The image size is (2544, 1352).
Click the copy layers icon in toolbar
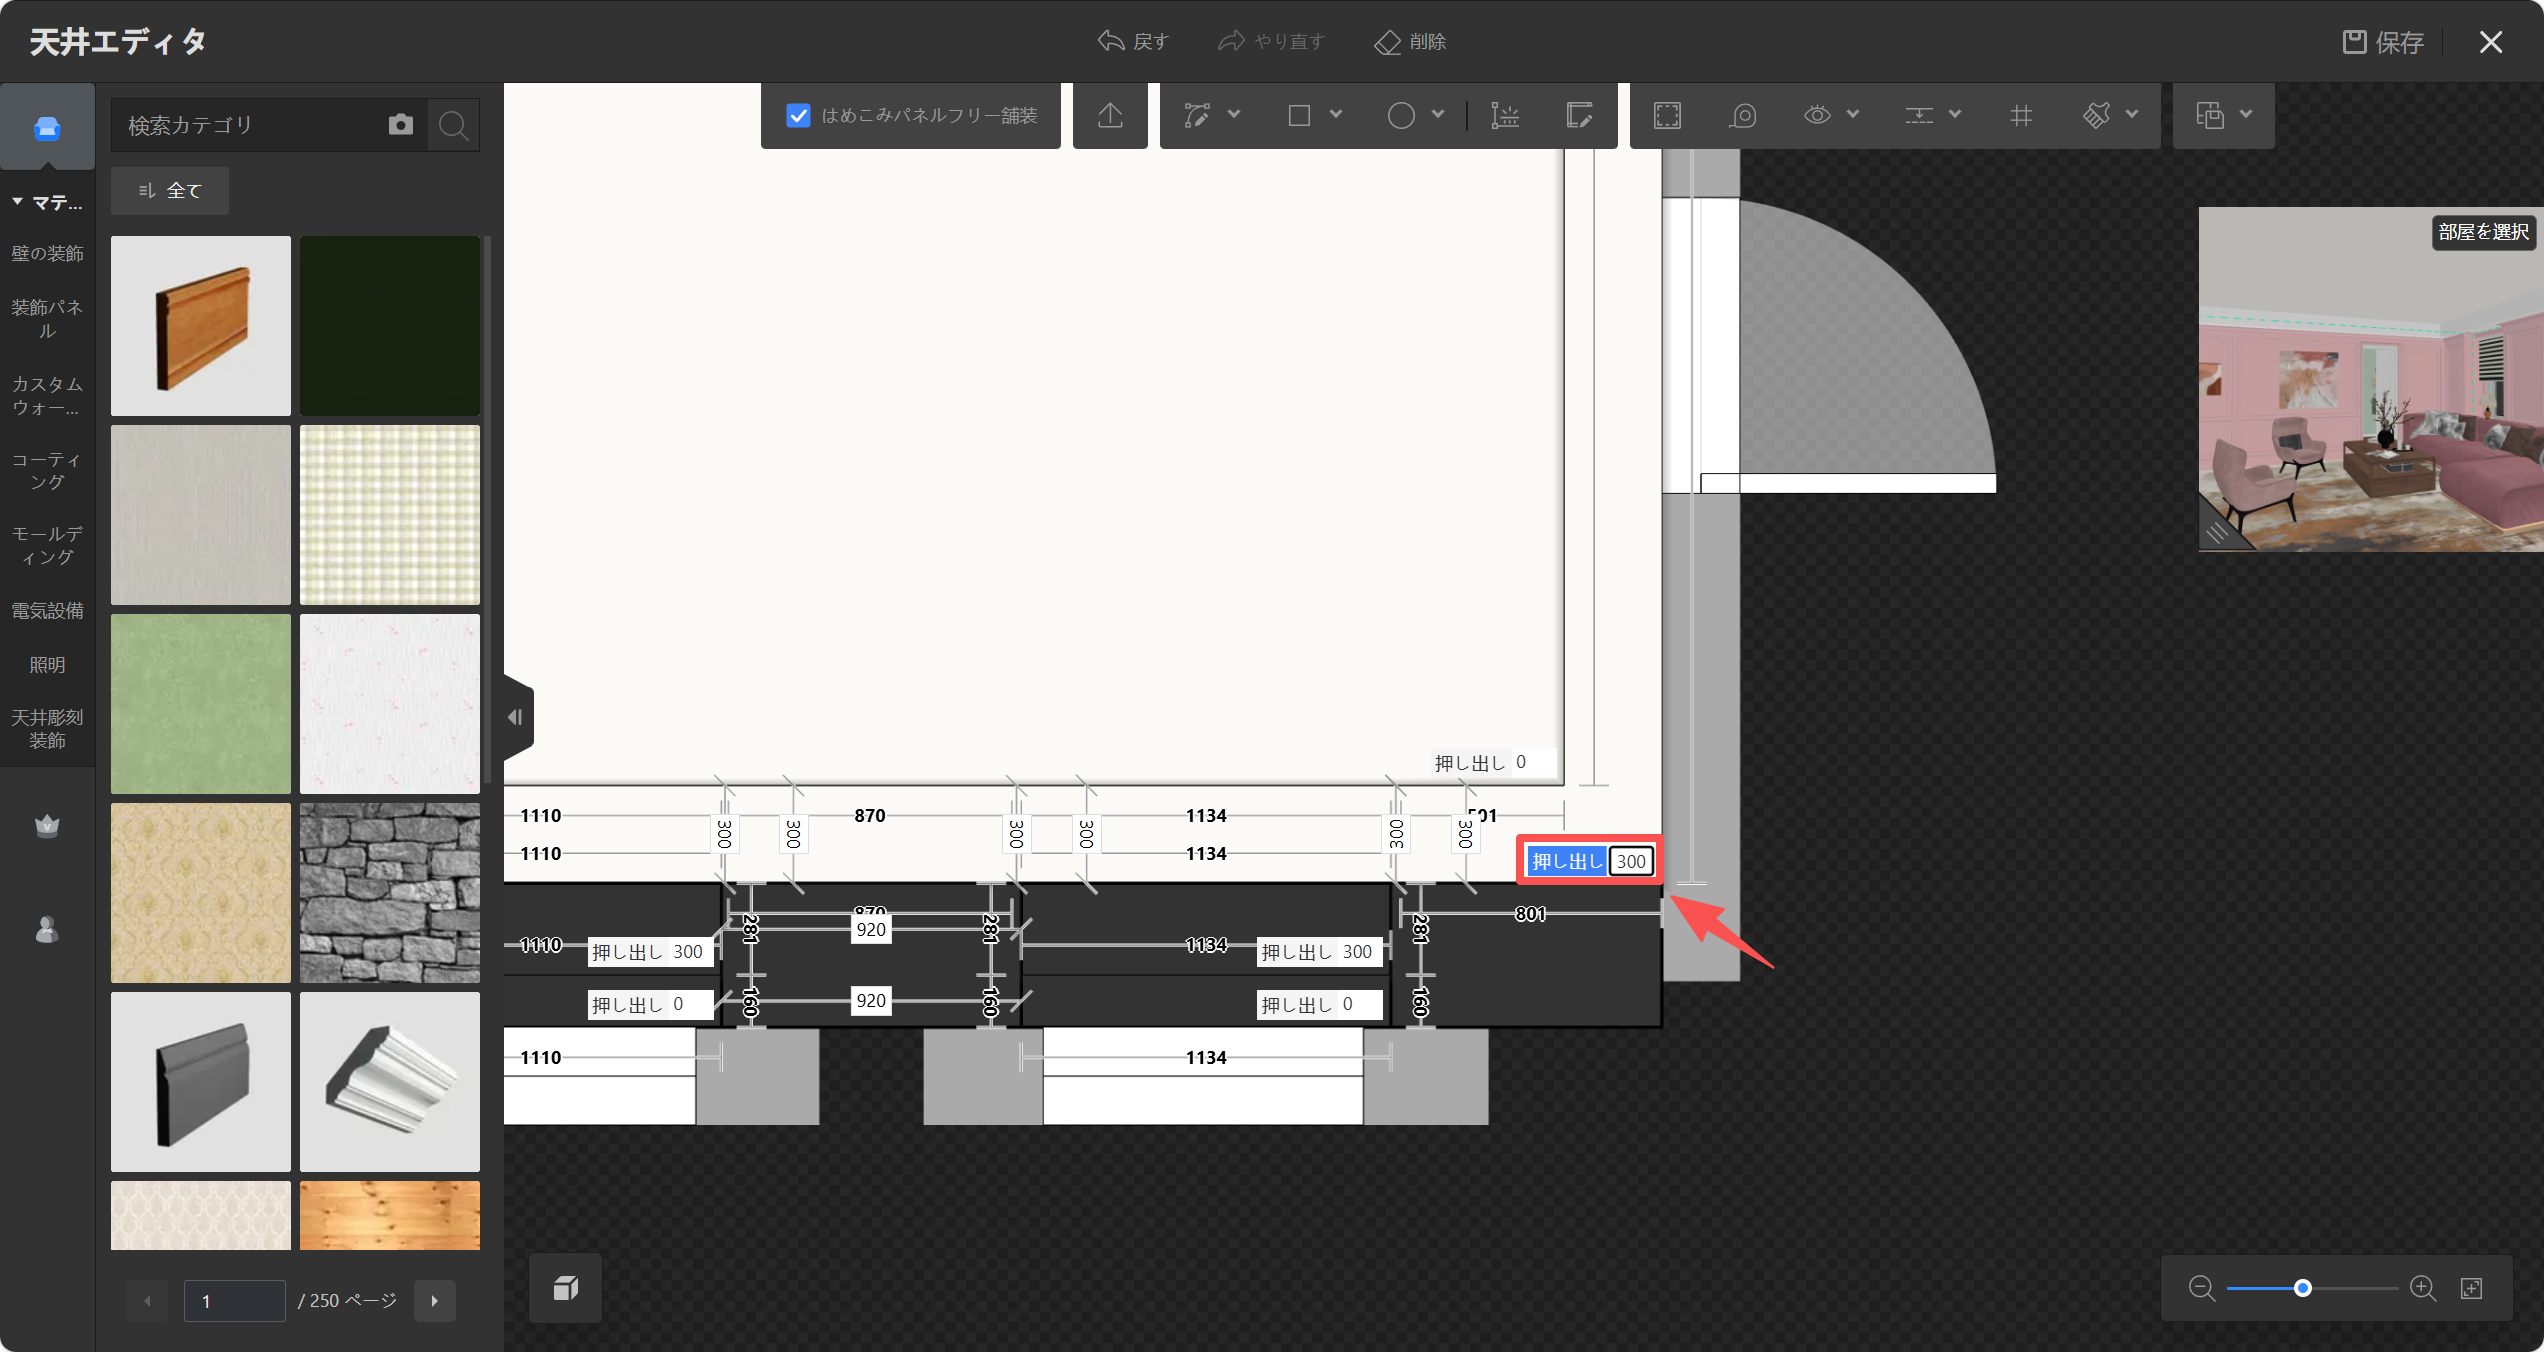click(x=2210, y=116)
